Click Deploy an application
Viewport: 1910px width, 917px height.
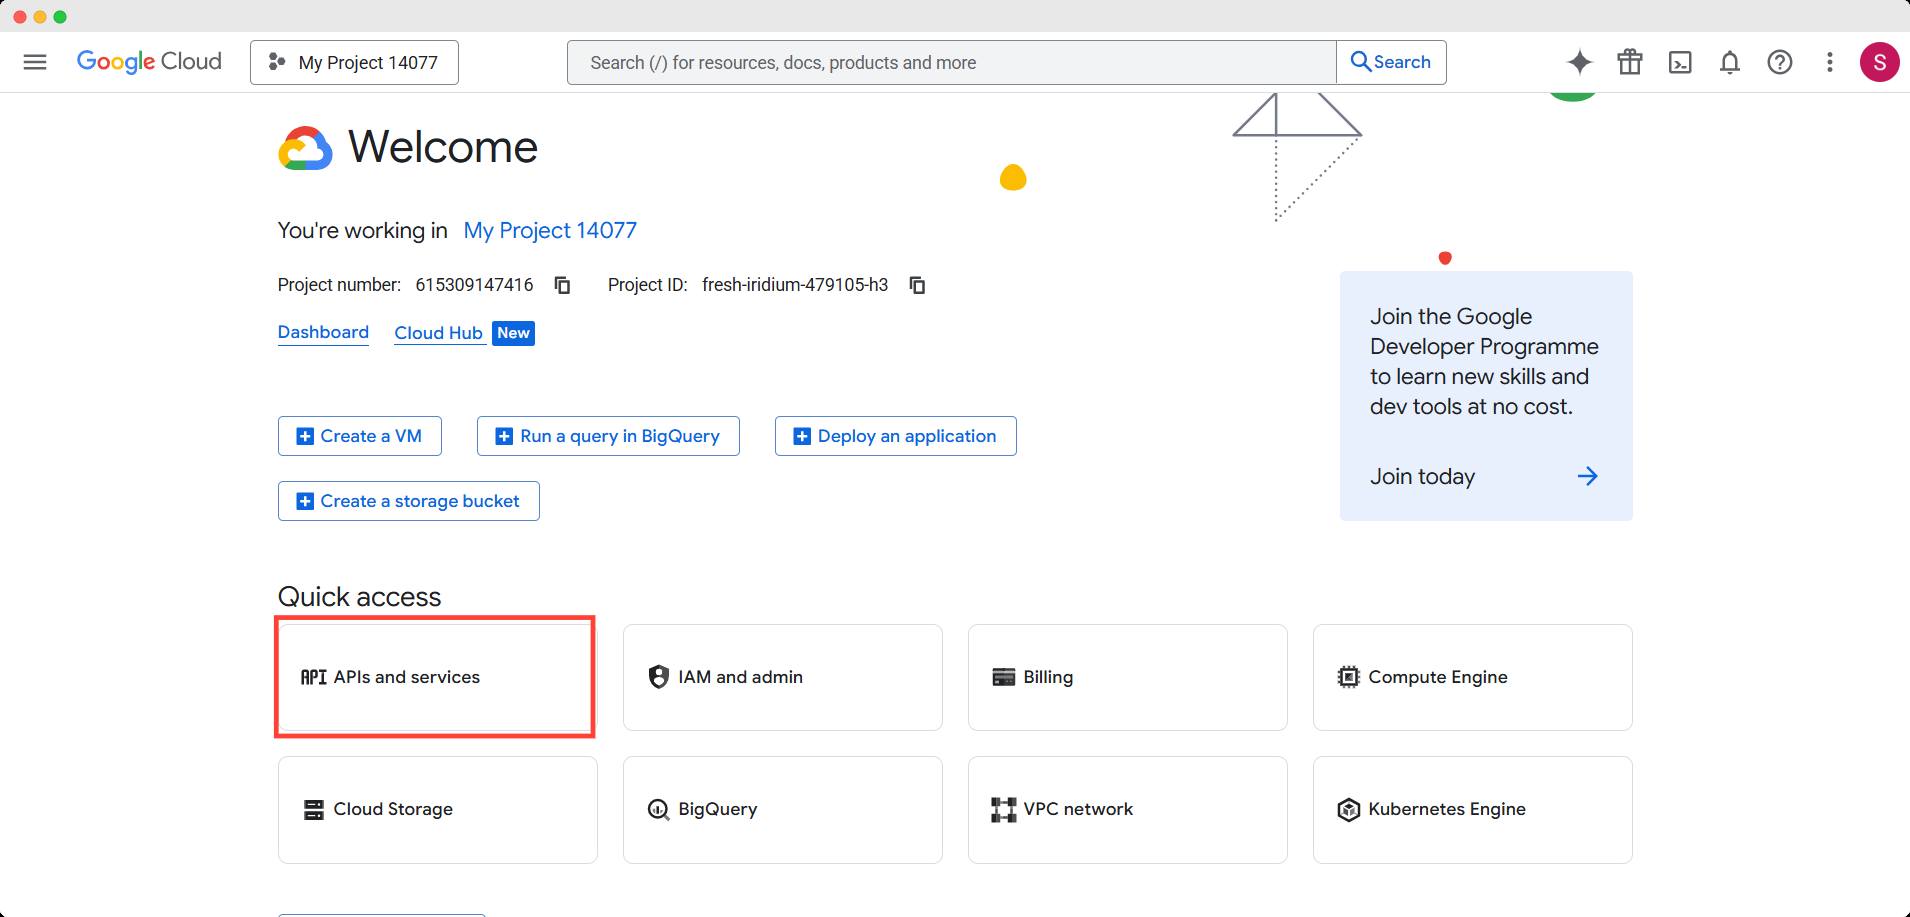point(895,435)
